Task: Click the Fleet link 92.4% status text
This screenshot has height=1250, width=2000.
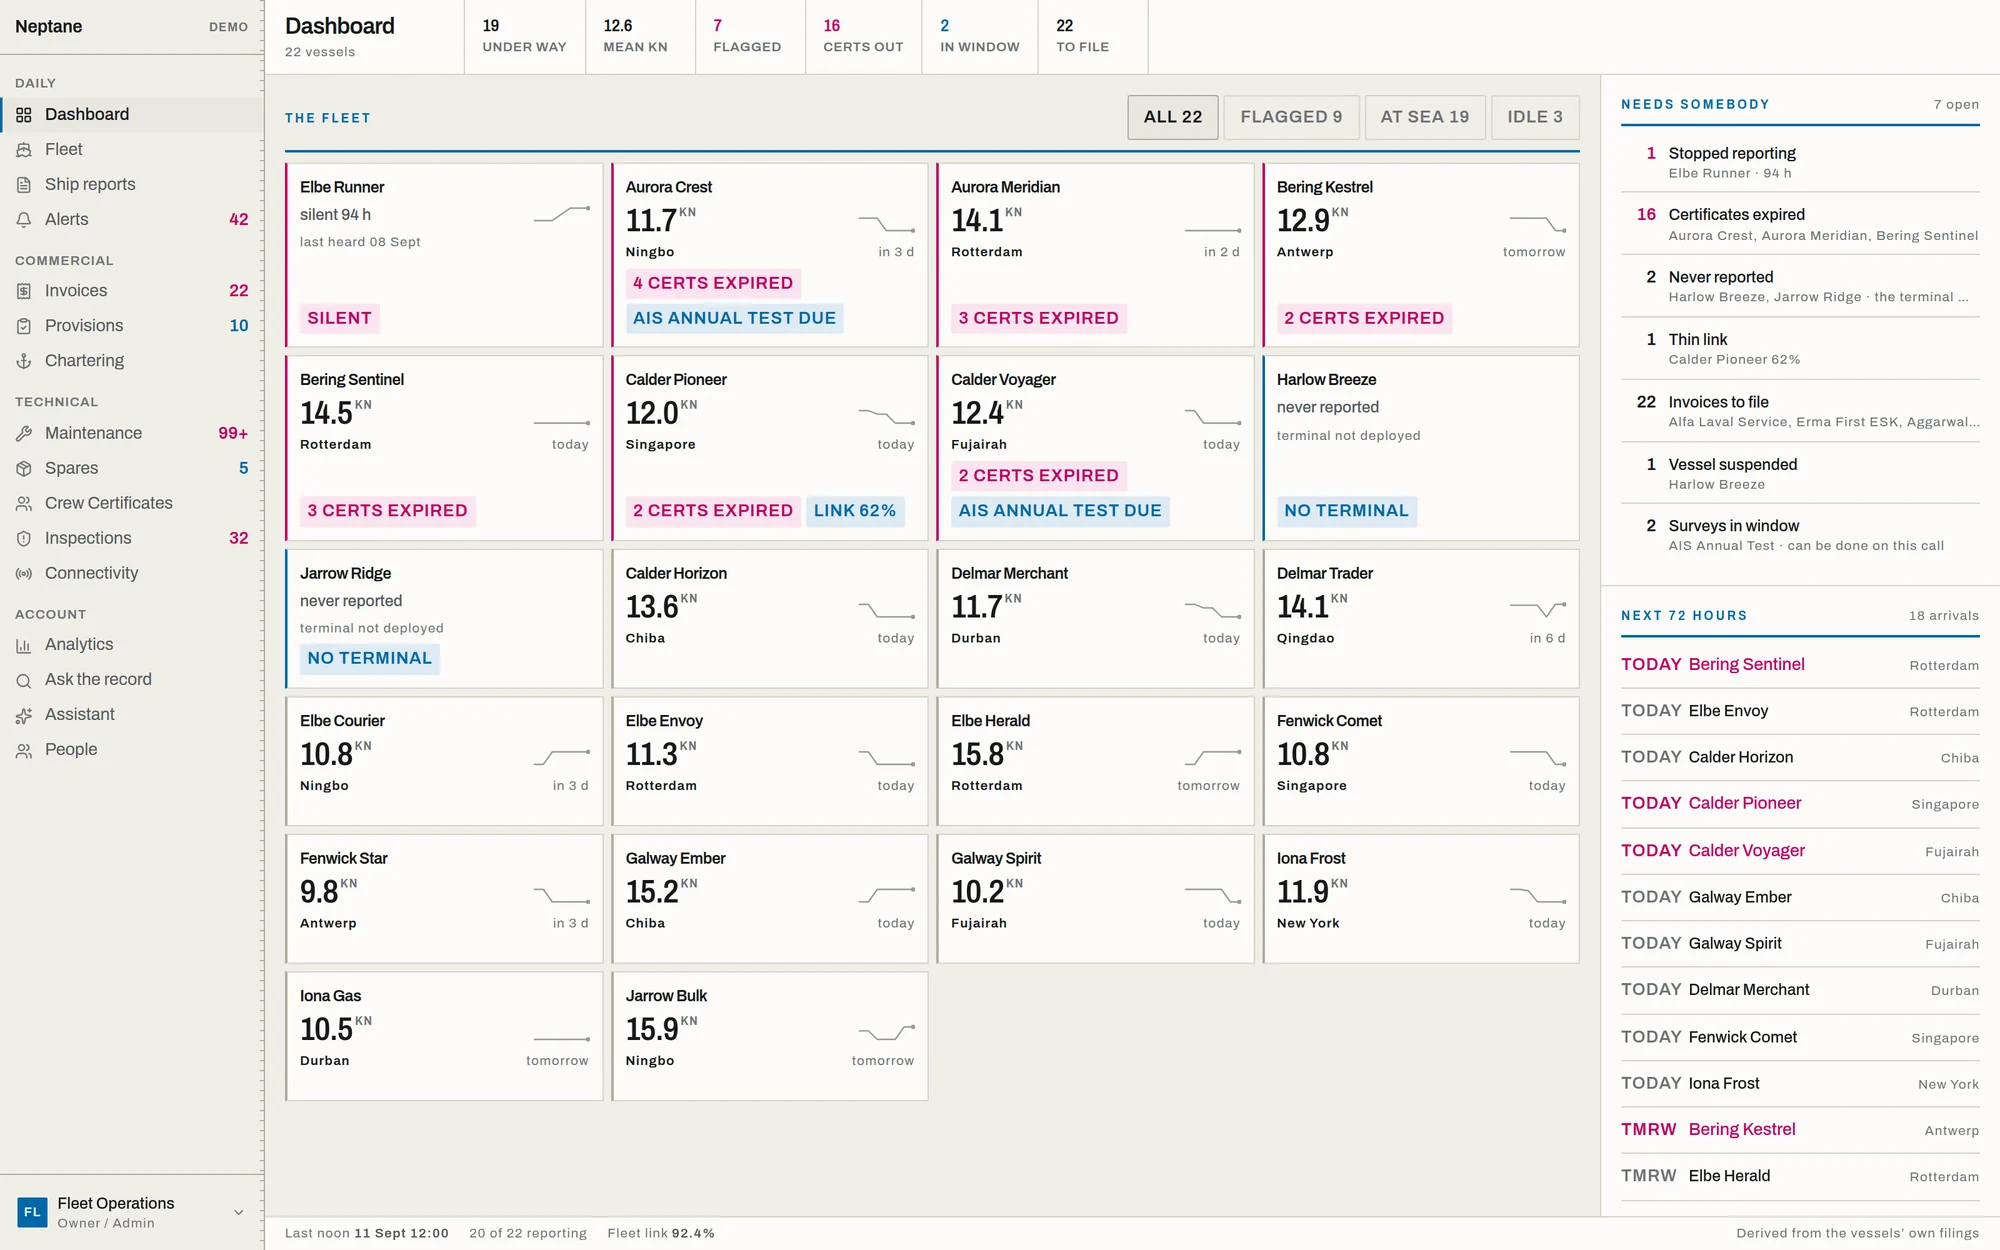Action: 661,1233
